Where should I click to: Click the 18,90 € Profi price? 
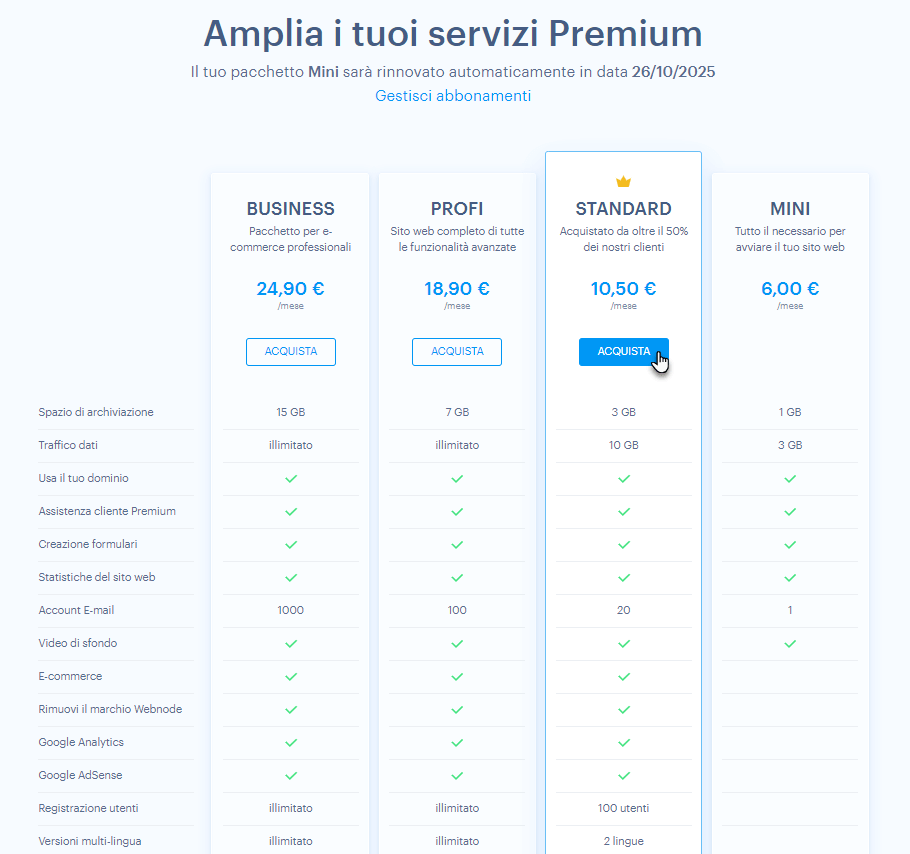(x=457, y=288)
